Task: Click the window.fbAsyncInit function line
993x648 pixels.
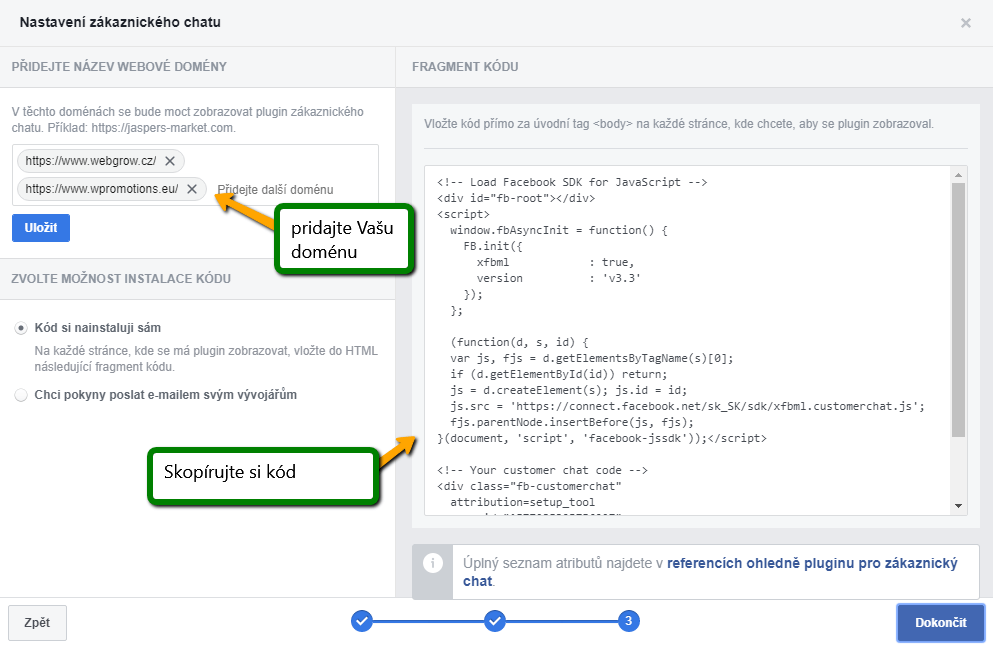Action: (x=559, y=231)
